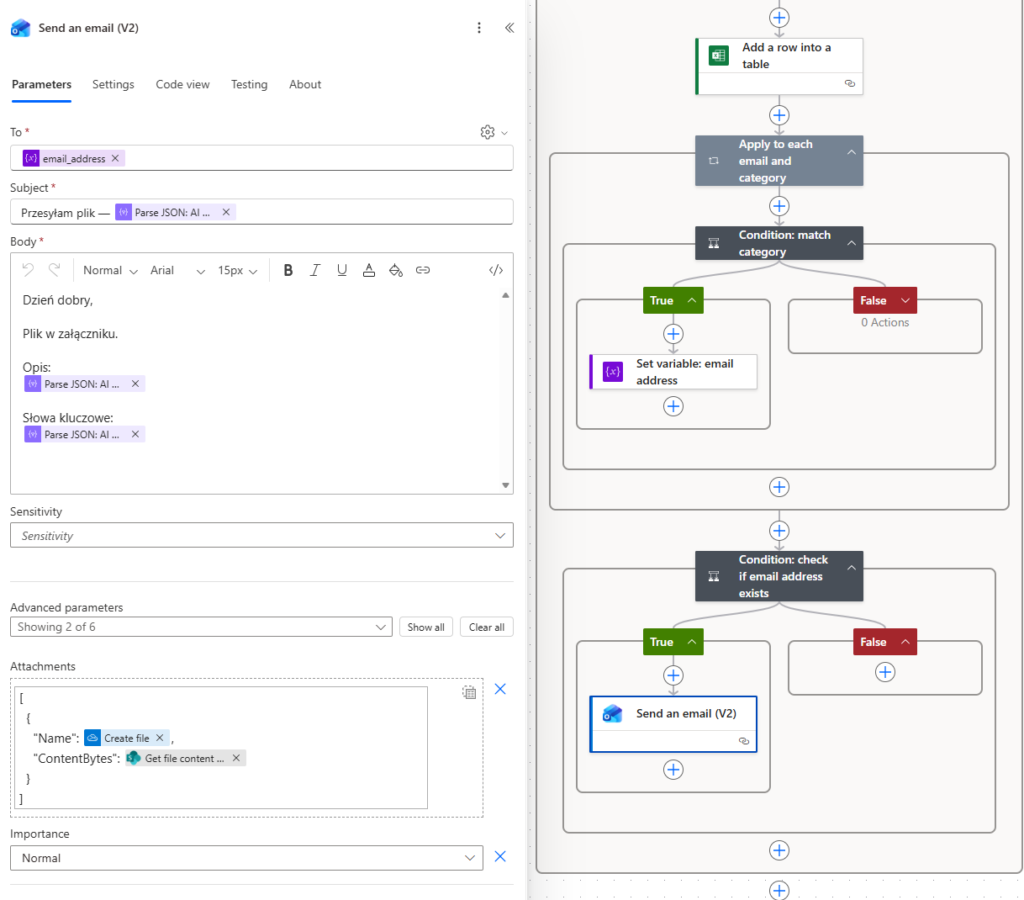Add action after Apply to each loop

tap(779, 531)
